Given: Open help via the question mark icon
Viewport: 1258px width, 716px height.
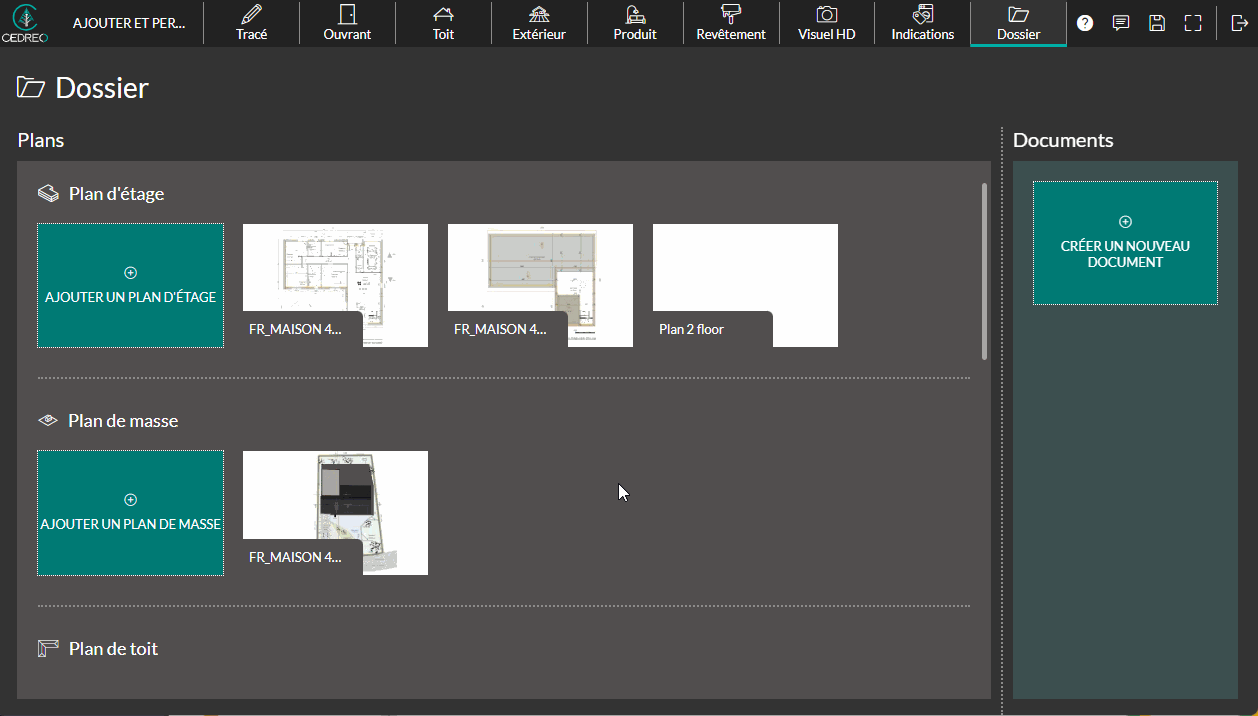Looking at the screenshot, I should pos(1085,23).
